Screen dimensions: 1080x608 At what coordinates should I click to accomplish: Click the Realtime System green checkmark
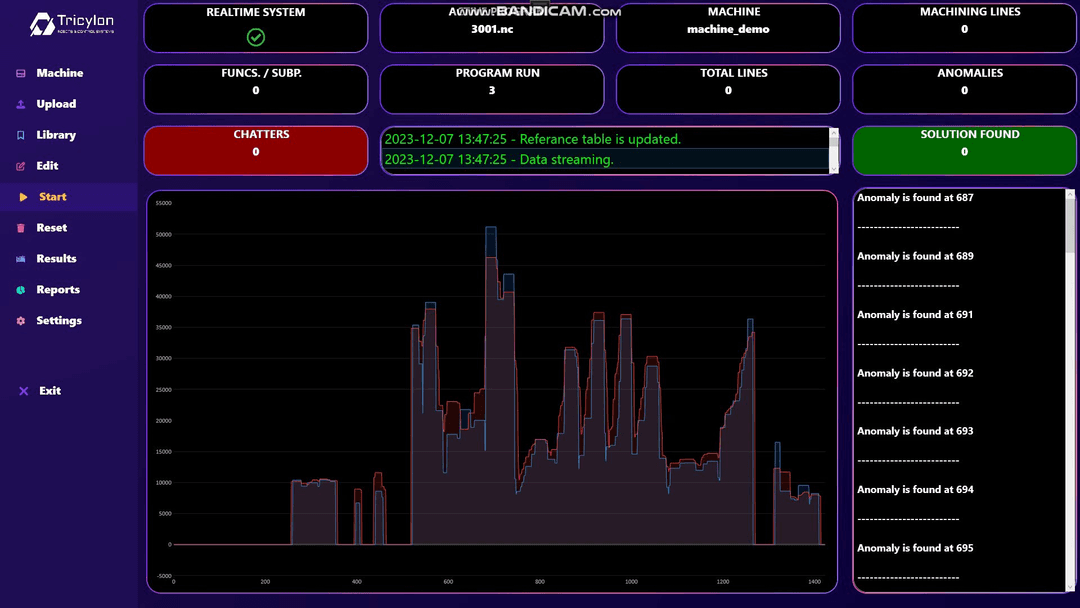(x=256, y=37)
